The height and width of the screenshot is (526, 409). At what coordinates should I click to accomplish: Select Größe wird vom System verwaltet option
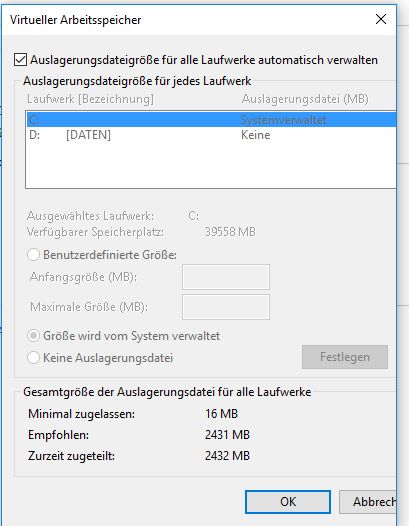(x=34, y=336)
